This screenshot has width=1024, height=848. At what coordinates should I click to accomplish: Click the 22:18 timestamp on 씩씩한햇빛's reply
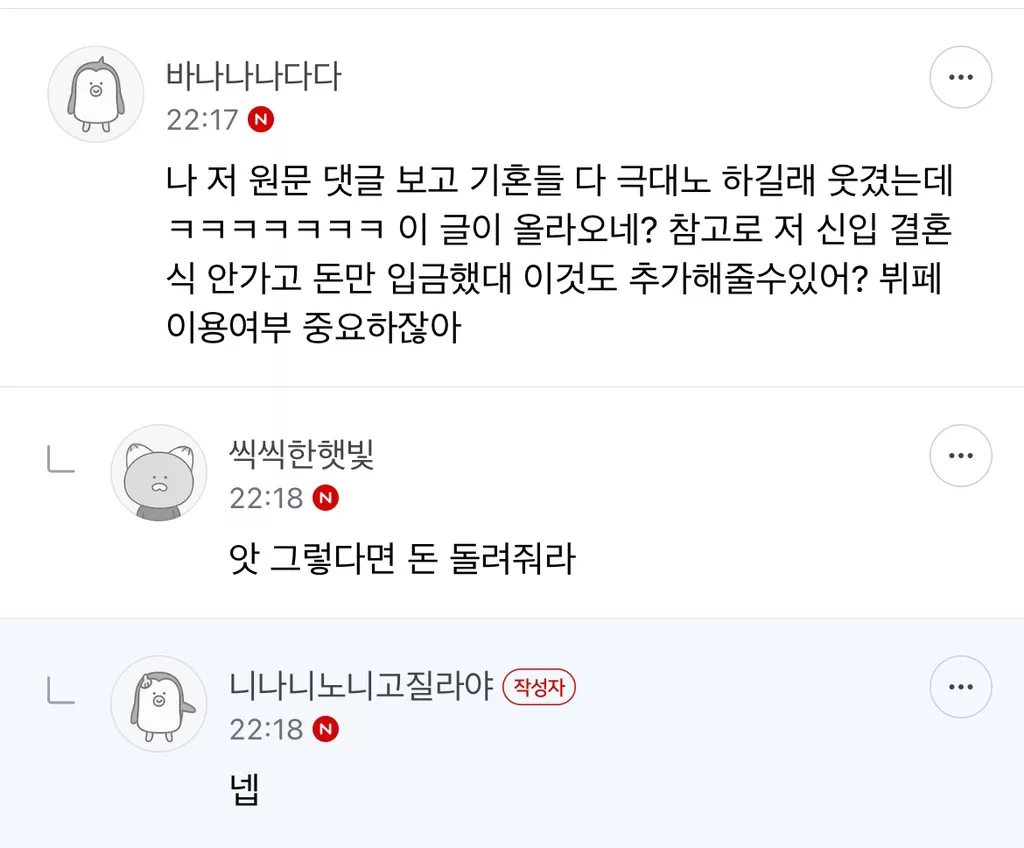(266, 498)
